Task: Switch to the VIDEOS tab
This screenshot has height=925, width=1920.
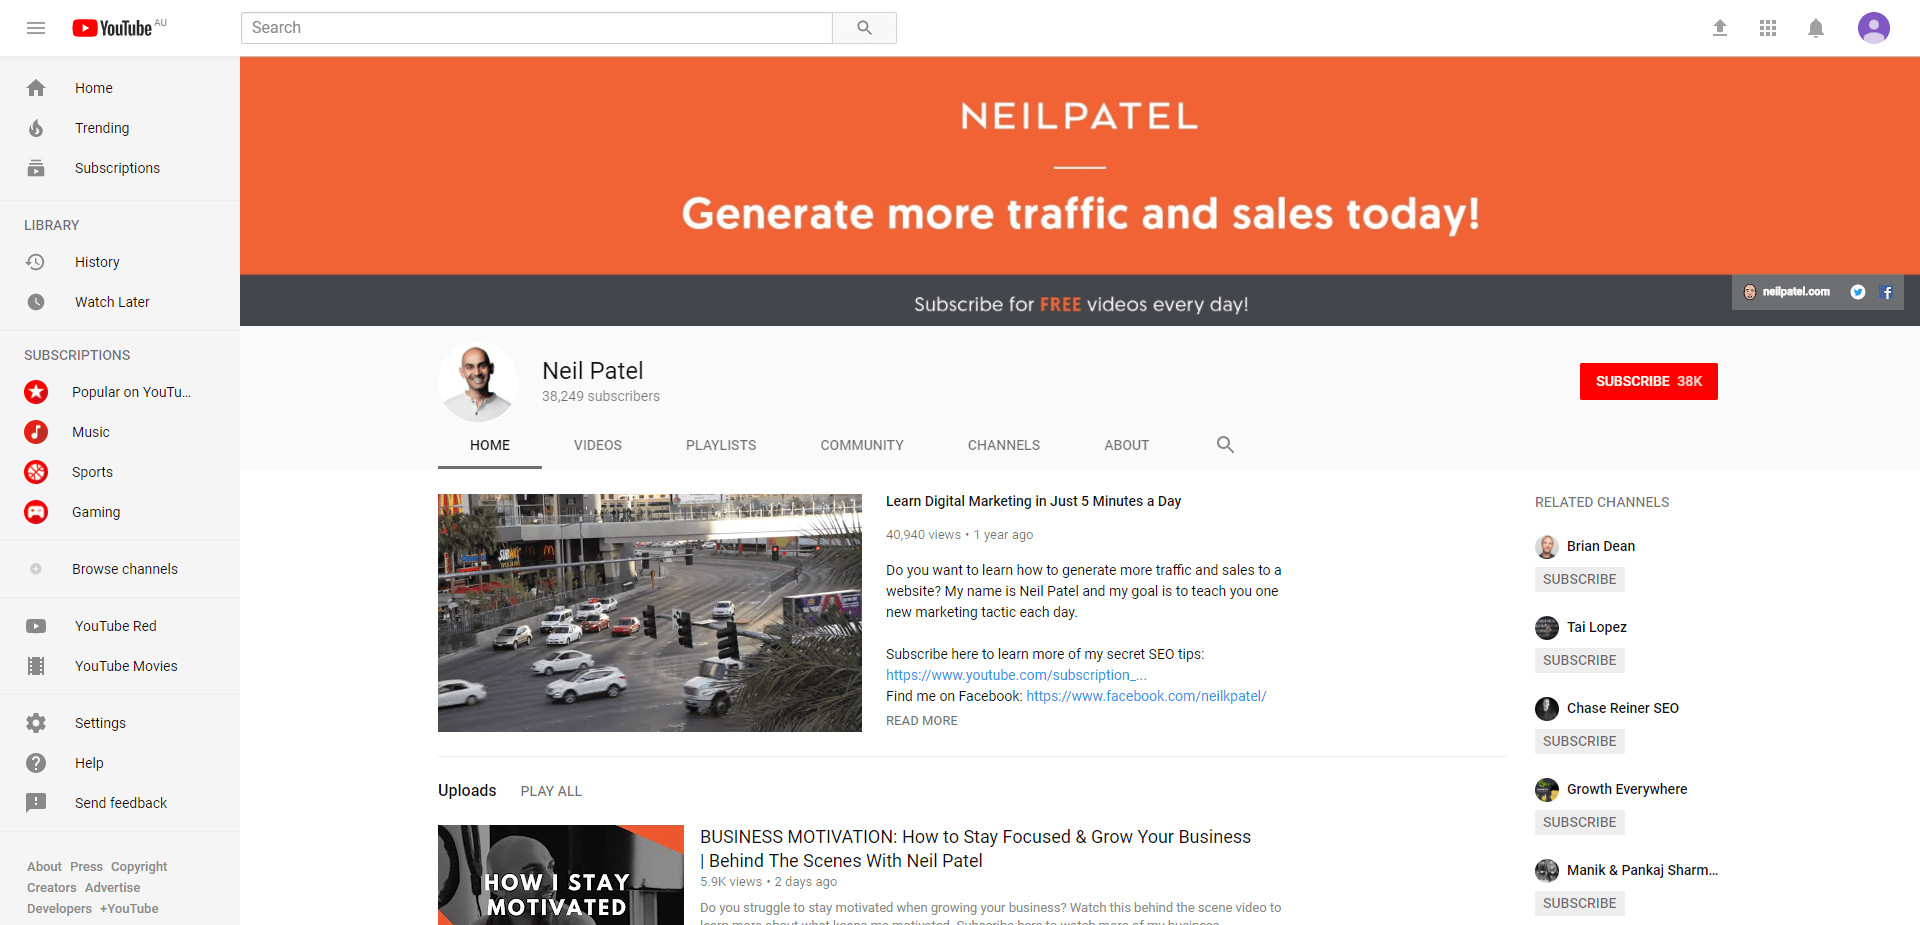Action: [597, 445]
